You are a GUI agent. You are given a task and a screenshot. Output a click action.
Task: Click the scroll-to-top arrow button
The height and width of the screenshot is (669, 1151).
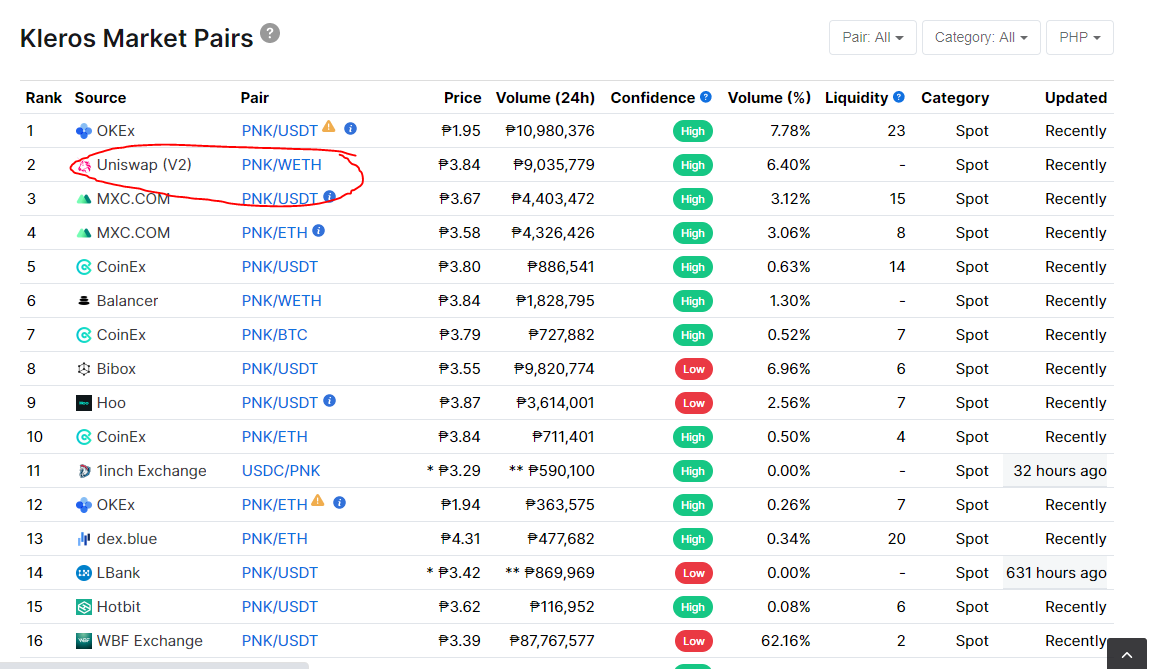1127,654
